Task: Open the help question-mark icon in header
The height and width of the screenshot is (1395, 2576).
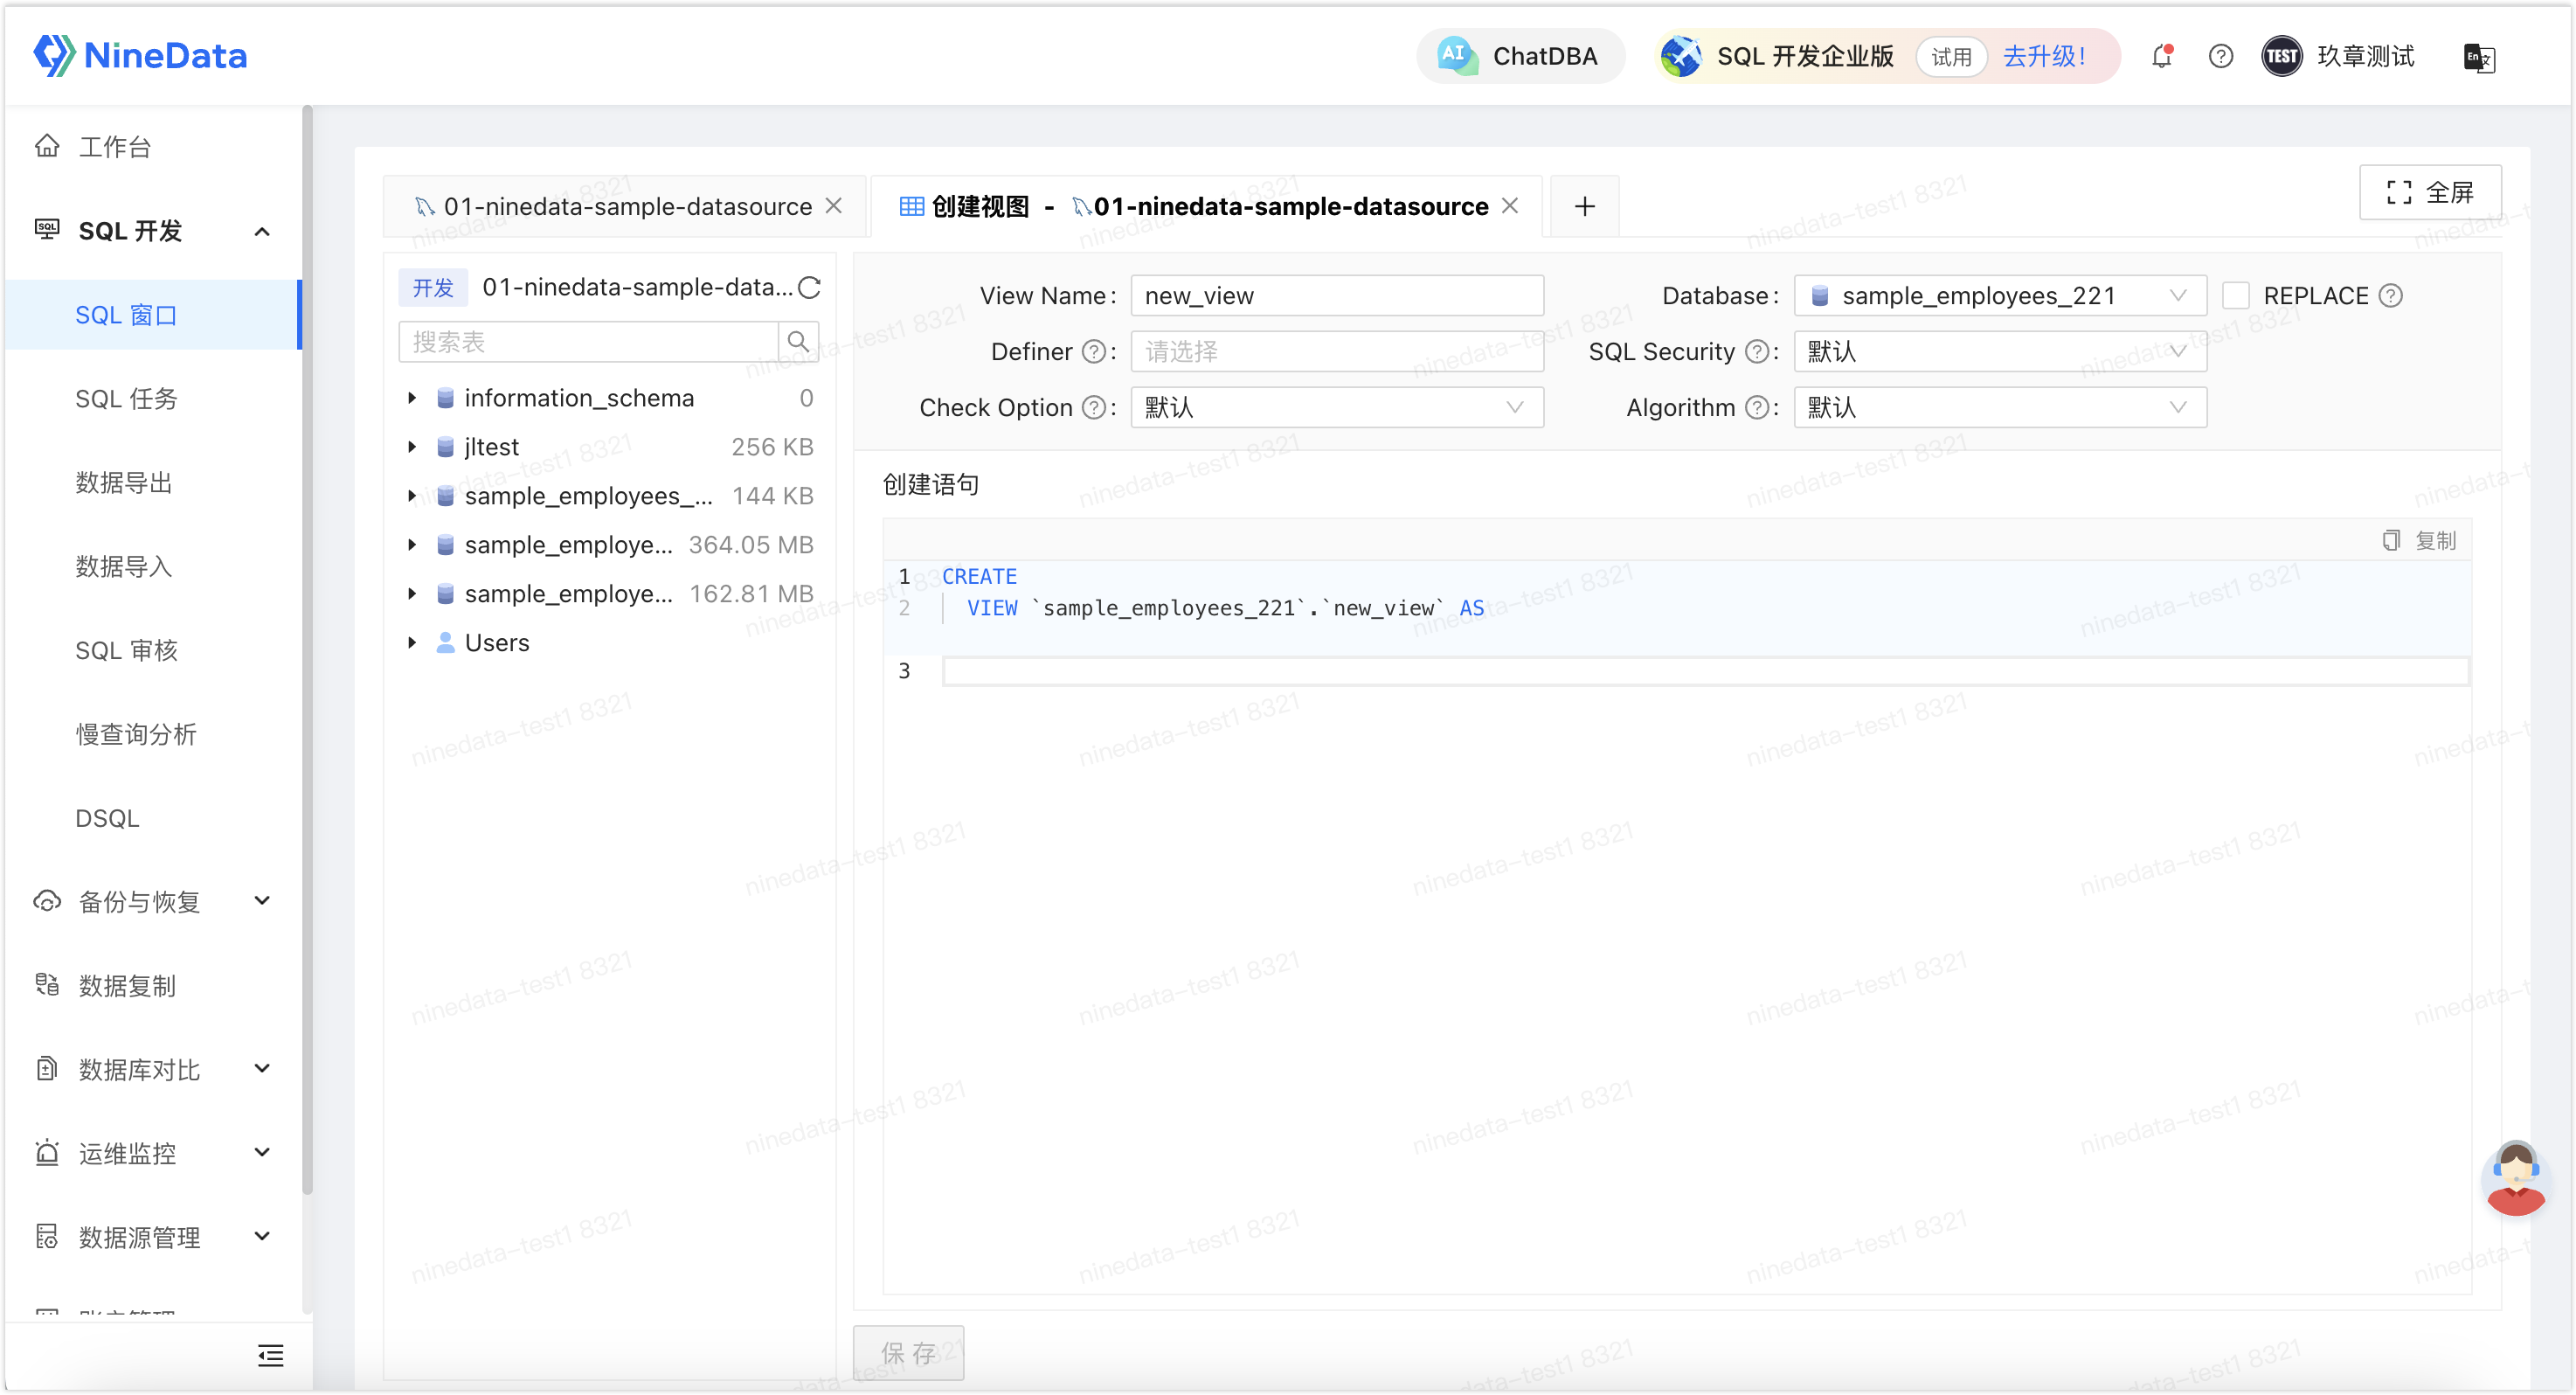Action: tap(2220, 56)
